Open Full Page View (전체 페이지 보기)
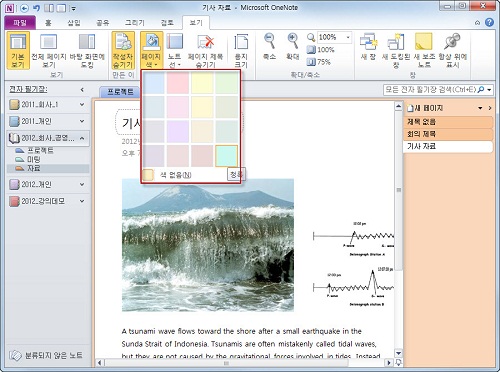The width and height of the screenshot is (500, 372). pos(49,50)
